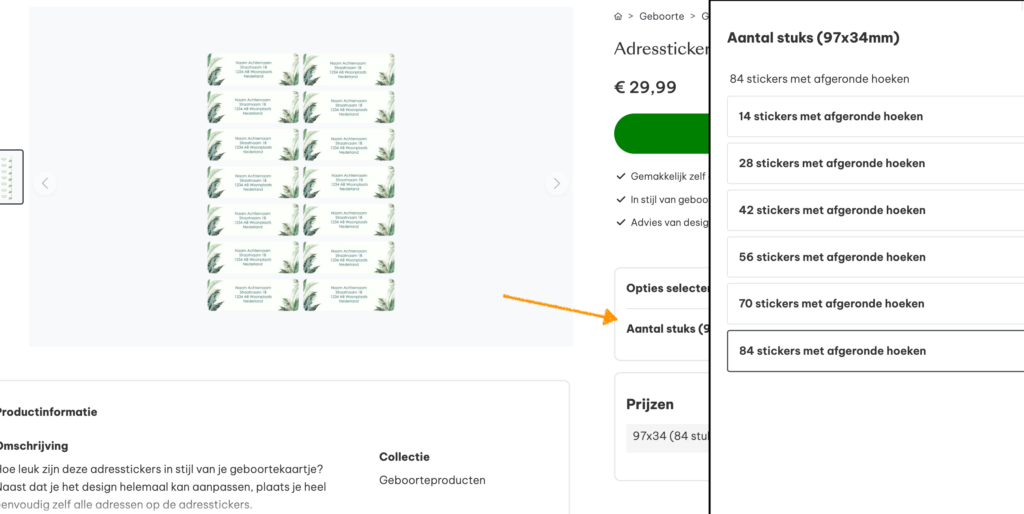Go to next product image arrow

tap(557, 183)
